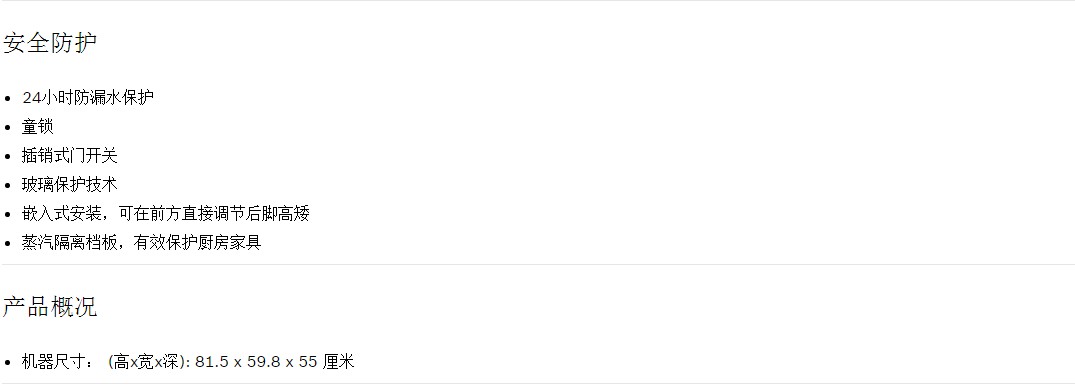Image resolution: width=1075 pixels, height=385 pixels.
Task: Click the bullet before 童锁
Action: pos(8,127)
